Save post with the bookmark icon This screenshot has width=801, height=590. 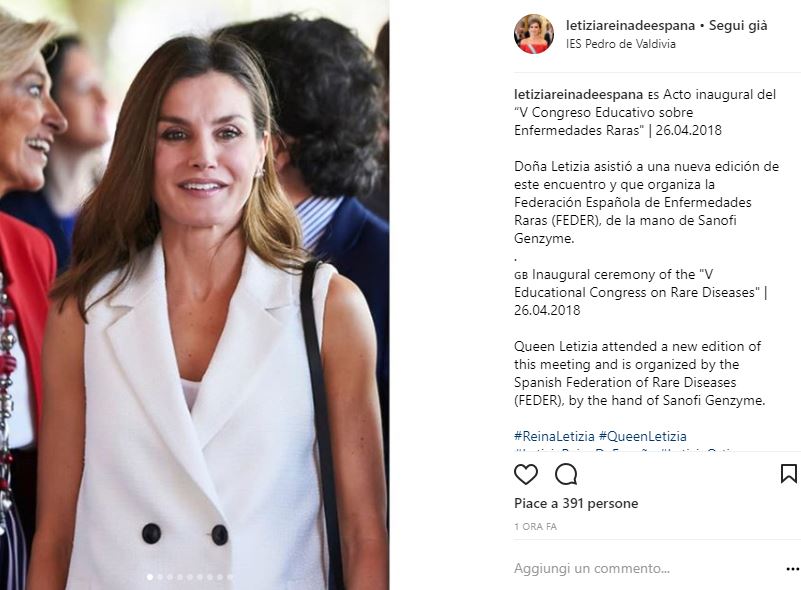click(x=789, y=474)
